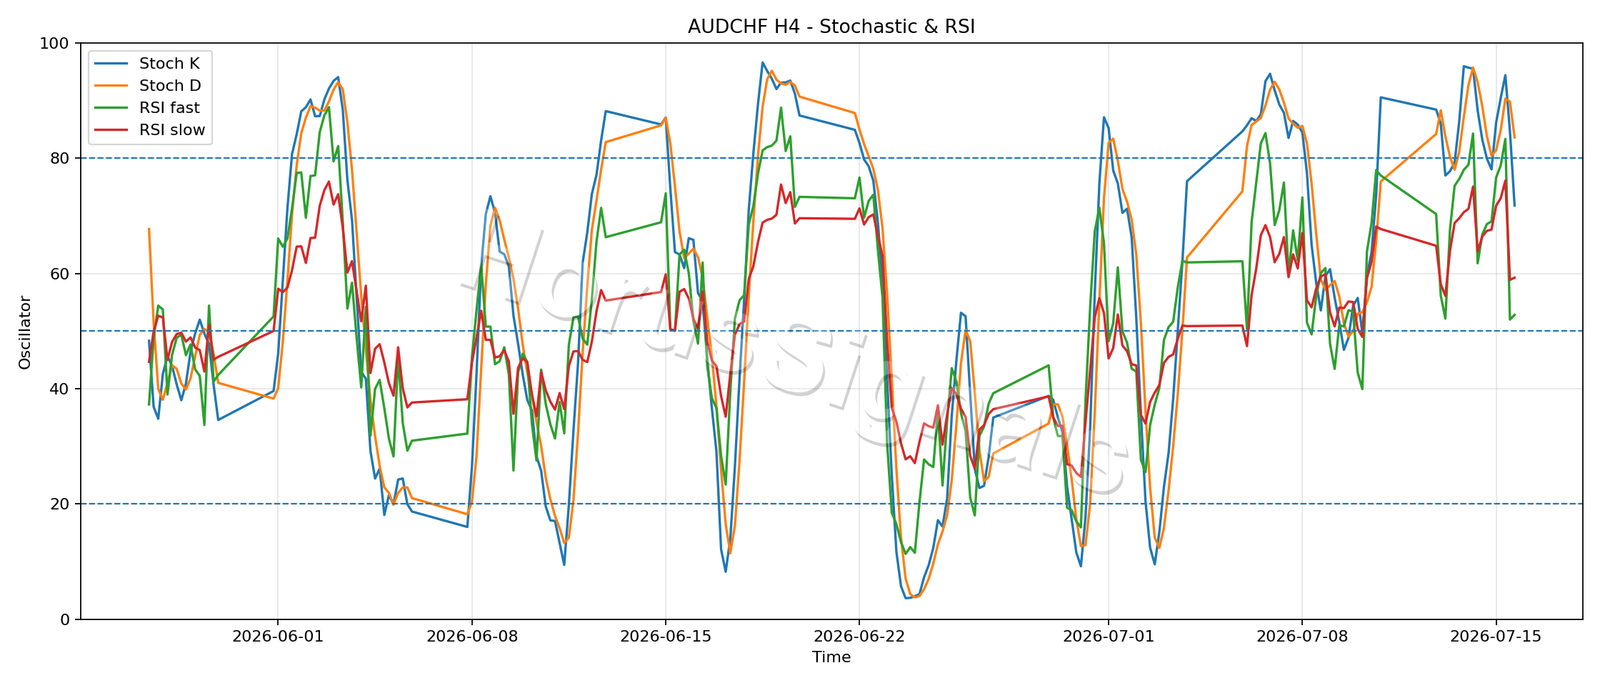Click the Oscillator y-axis label
Viewport: 1600px width, 686px height.
[25, 332]
